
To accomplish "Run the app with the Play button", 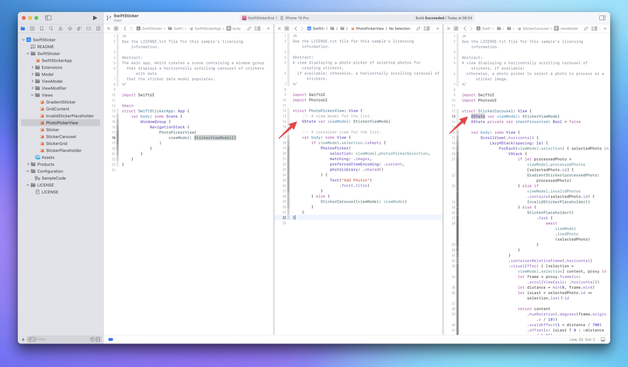I will (x=95, y=18).
